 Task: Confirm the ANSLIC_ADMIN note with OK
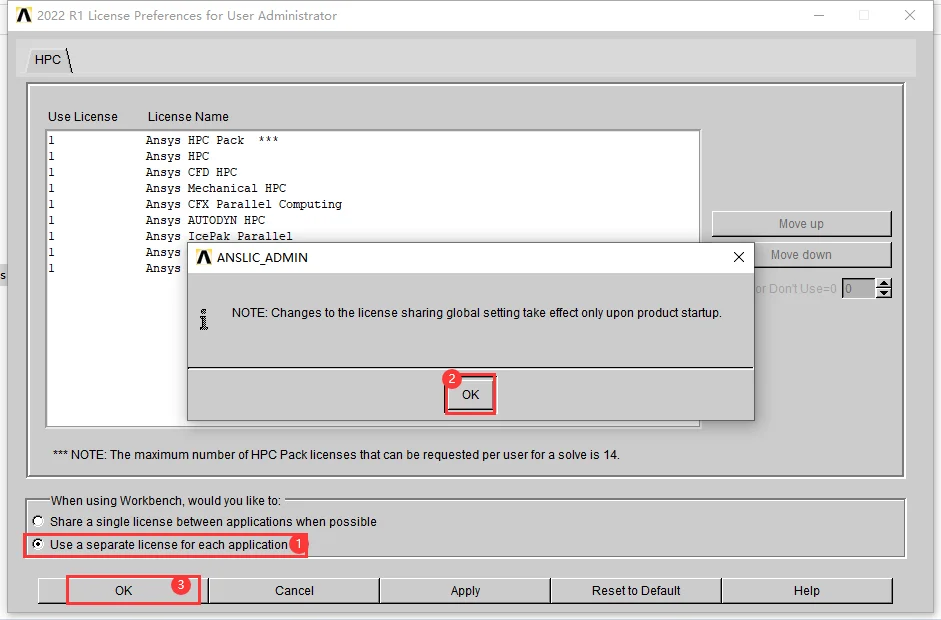click(470, 394)
